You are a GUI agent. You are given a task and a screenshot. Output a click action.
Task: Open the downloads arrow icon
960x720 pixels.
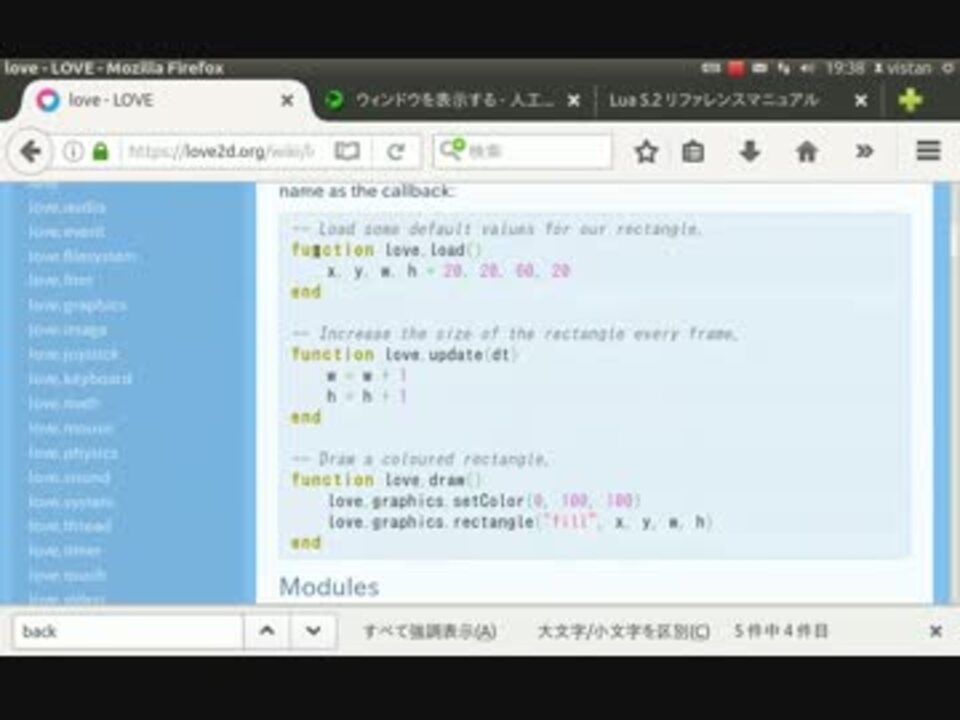pyautogui.click(x=750, y=151)
